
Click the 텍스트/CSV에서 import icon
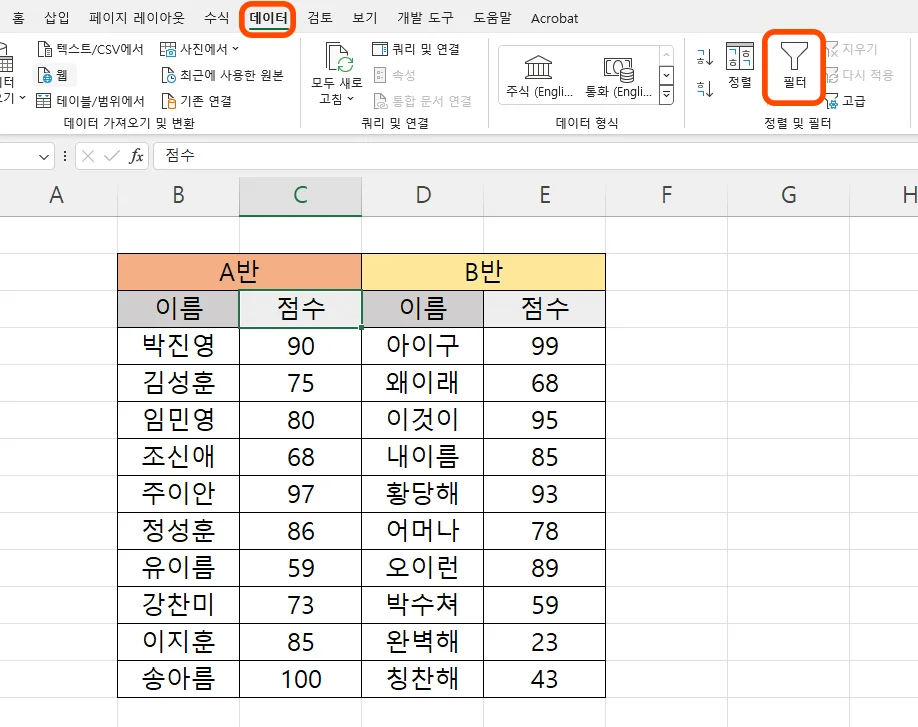pyautogui.click(x=44, y=47)
